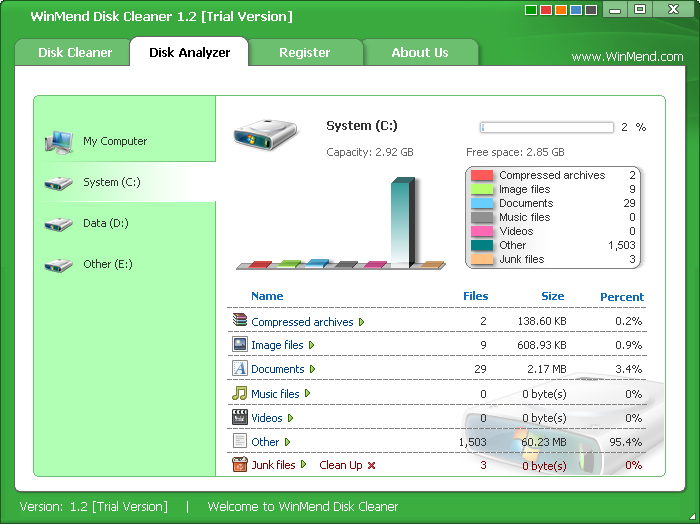Click the Name column header

tap(267, 296)
